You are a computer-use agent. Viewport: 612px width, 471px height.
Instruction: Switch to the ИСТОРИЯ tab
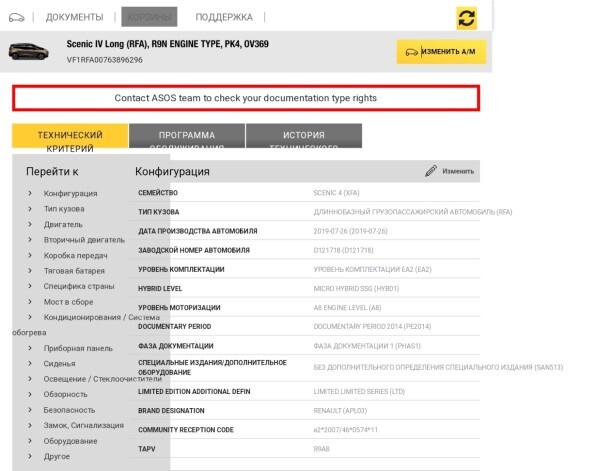(304, 136)
